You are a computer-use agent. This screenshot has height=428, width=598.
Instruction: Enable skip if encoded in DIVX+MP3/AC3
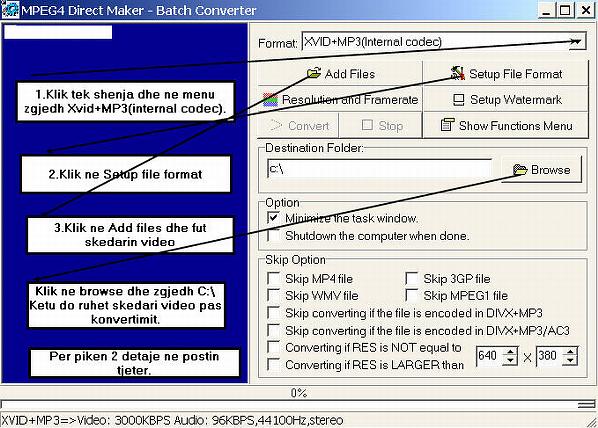click(273, 330)
